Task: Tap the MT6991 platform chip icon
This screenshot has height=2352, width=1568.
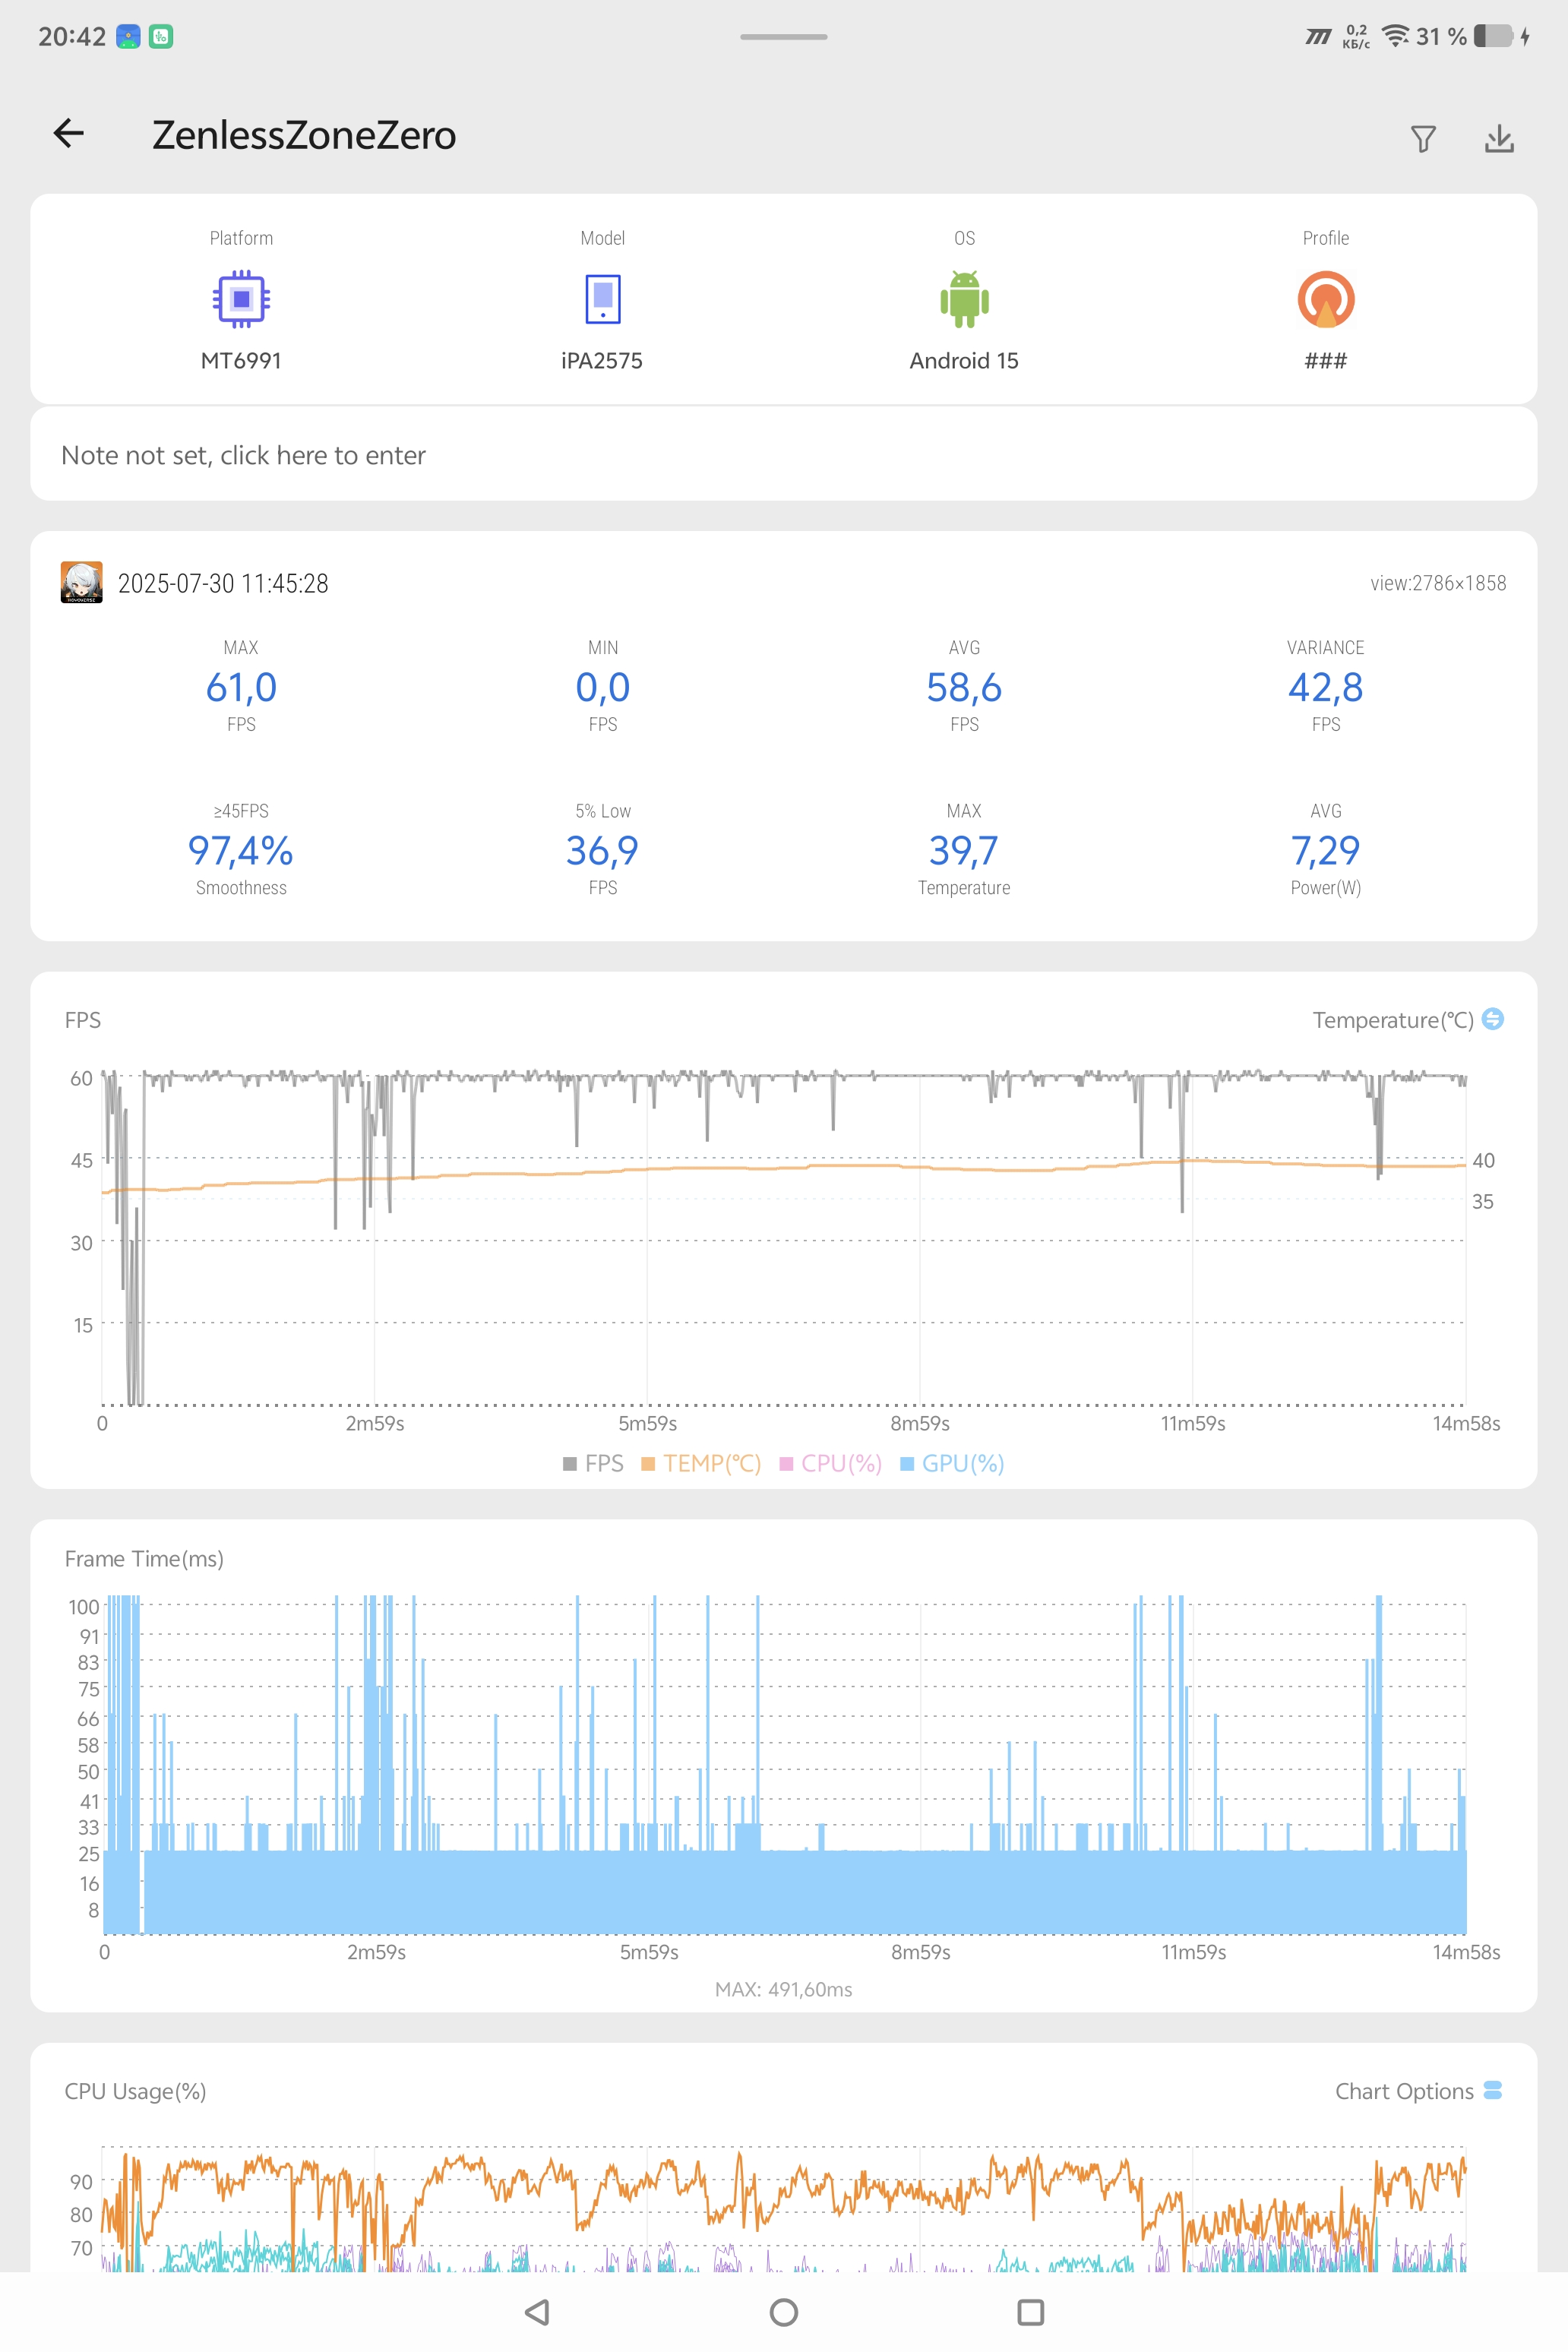Action: [241, 299]
